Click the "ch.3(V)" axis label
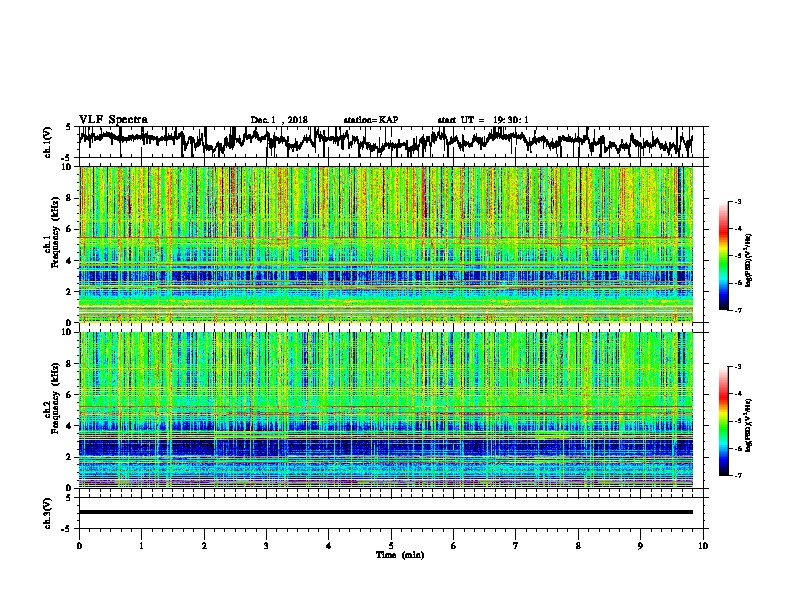 [x=48, y=513]
